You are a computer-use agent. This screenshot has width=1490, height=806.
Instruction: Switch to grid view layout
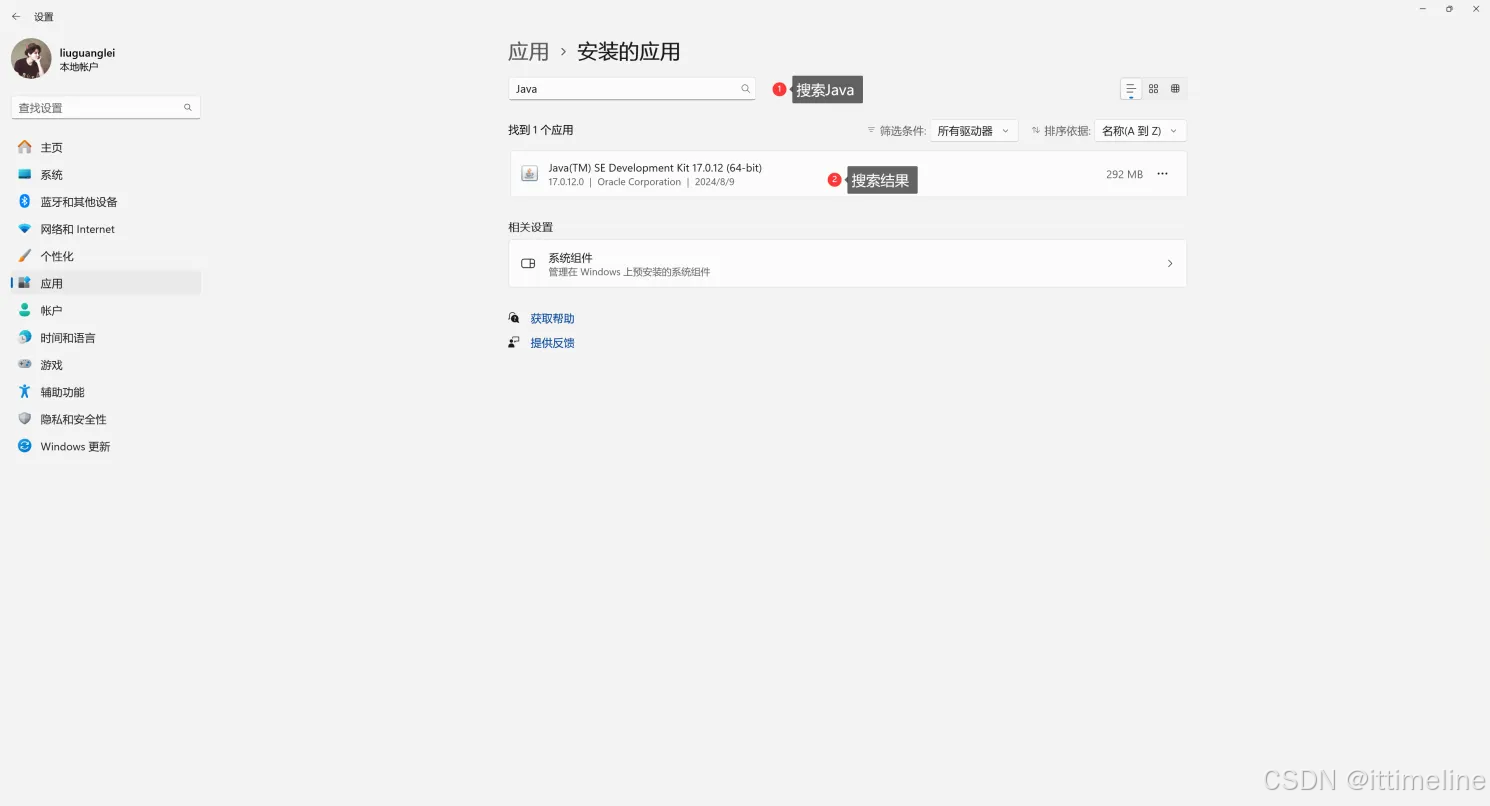coord(1153,89)
